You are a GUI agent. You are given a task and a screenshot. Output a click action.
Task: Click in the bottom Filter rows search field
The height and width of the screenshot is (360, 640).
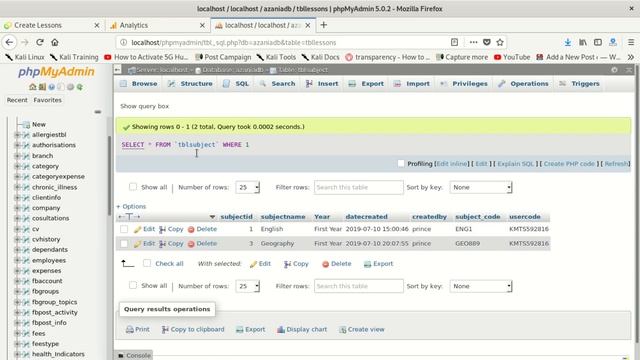click(x=359, y=286)
